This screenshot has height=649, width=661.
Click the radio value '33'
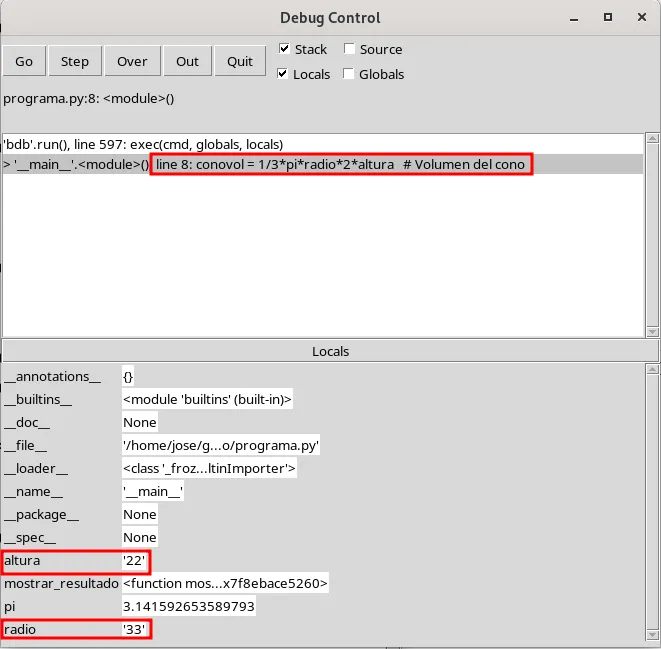pyautogui.click(x=134, y=630)
